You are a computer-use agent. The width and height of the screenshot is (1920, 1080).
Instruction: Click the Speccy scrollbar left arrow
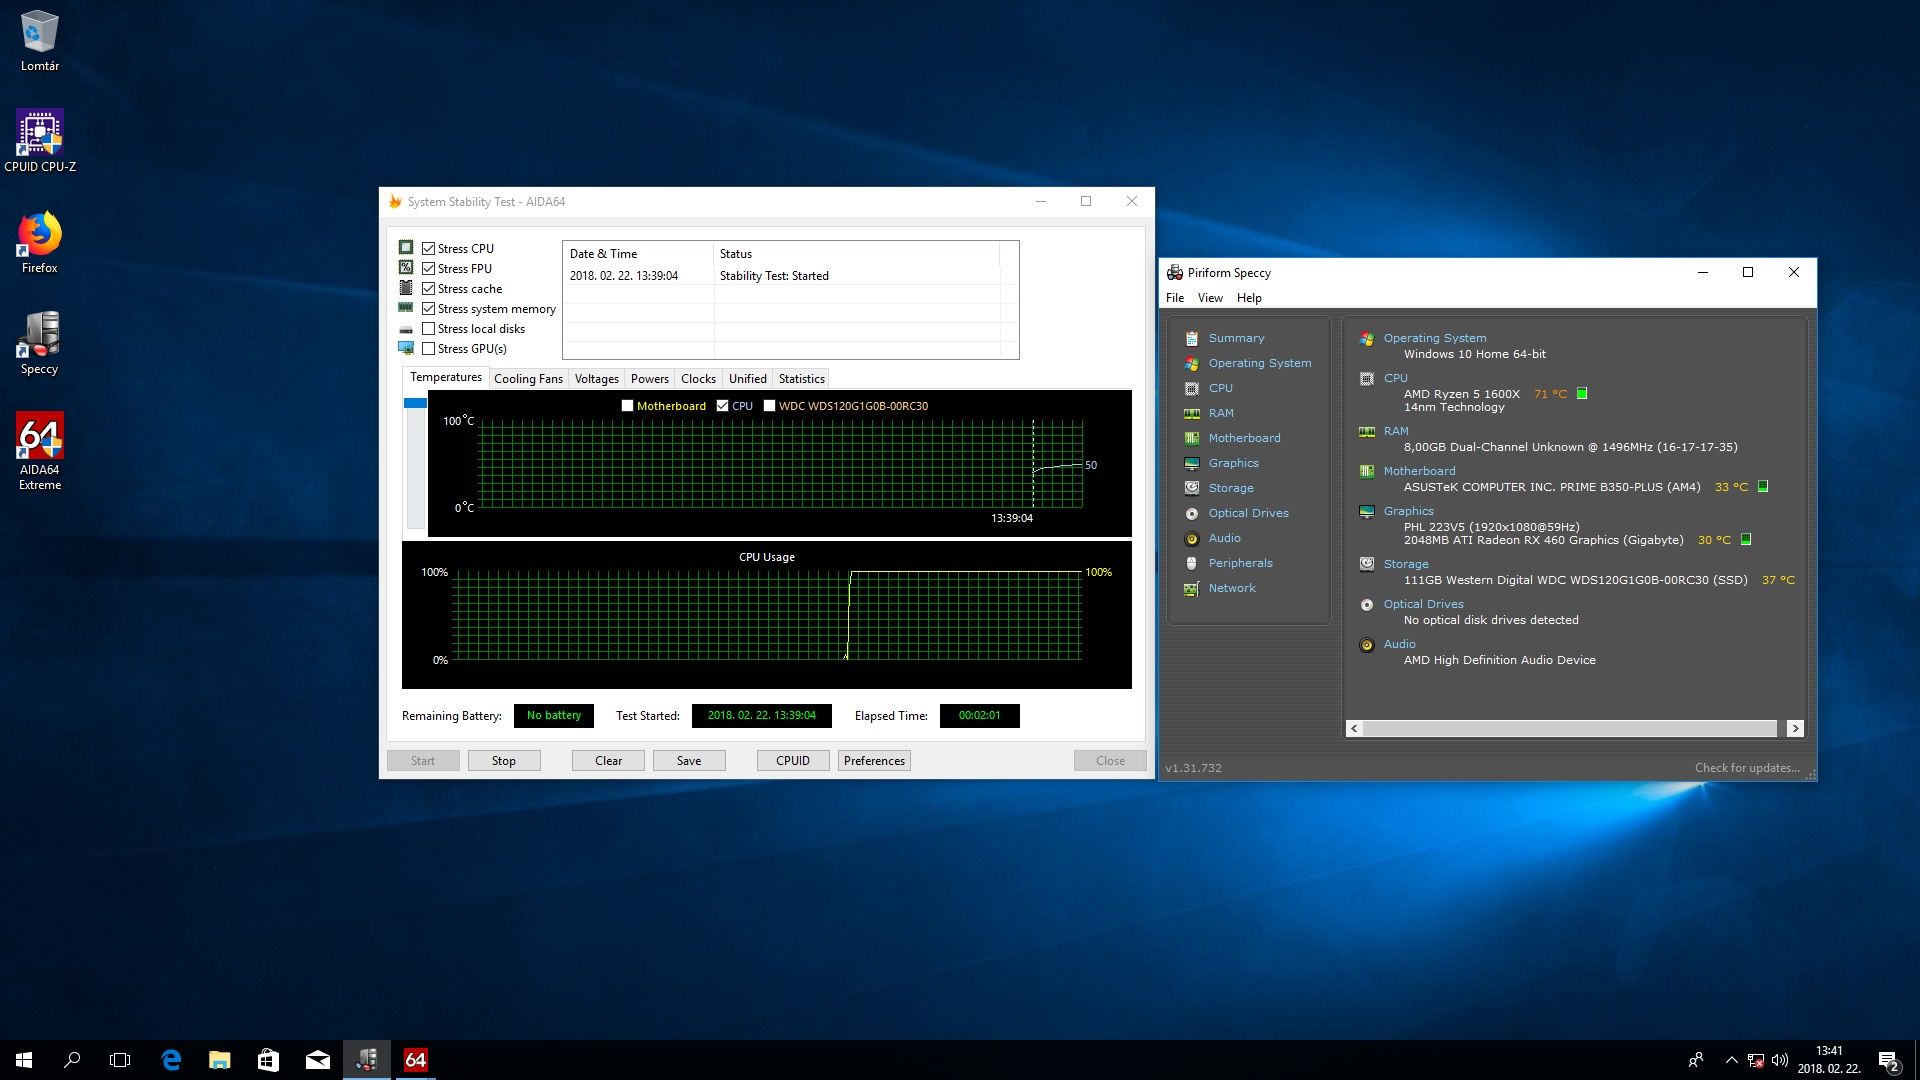click(x=1354, y=728)
